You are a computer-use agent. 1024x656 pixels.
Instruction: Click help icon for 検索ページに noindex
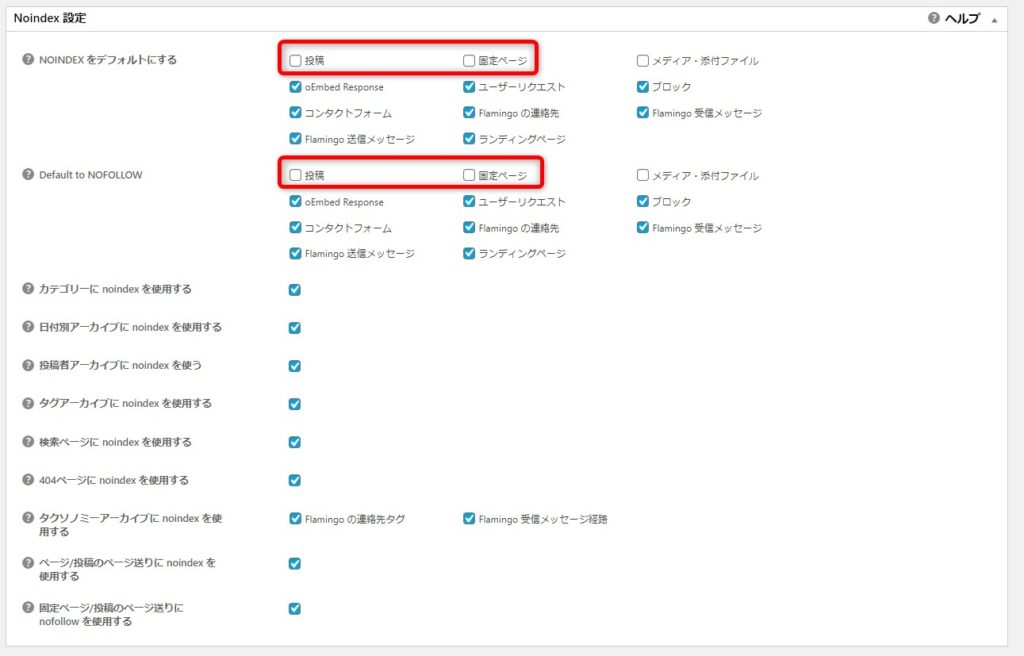(x=28, y=441)
